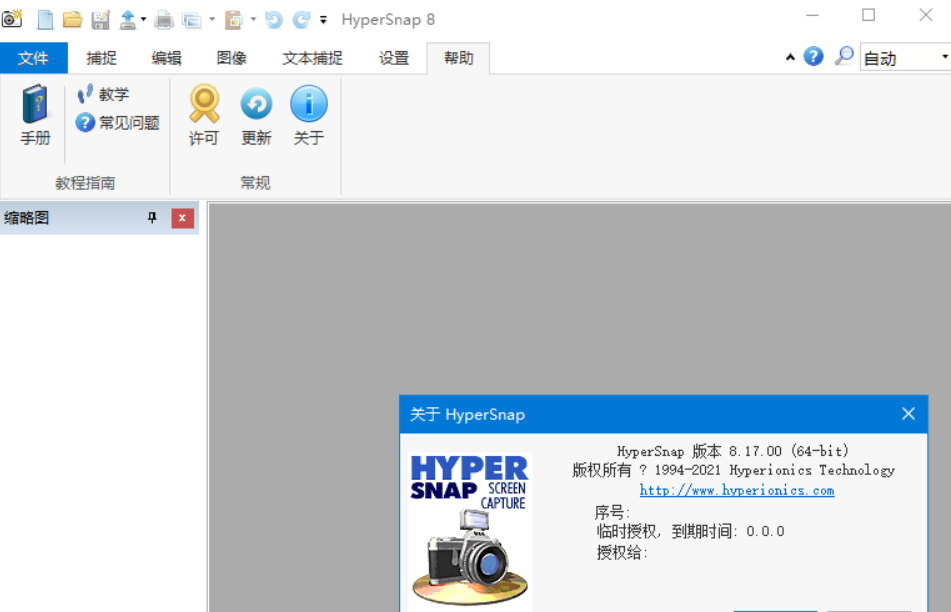The image size is (951, 612).
Task: Open dropdown beside the stacked windows icon
Action: (x=212, y=19)
